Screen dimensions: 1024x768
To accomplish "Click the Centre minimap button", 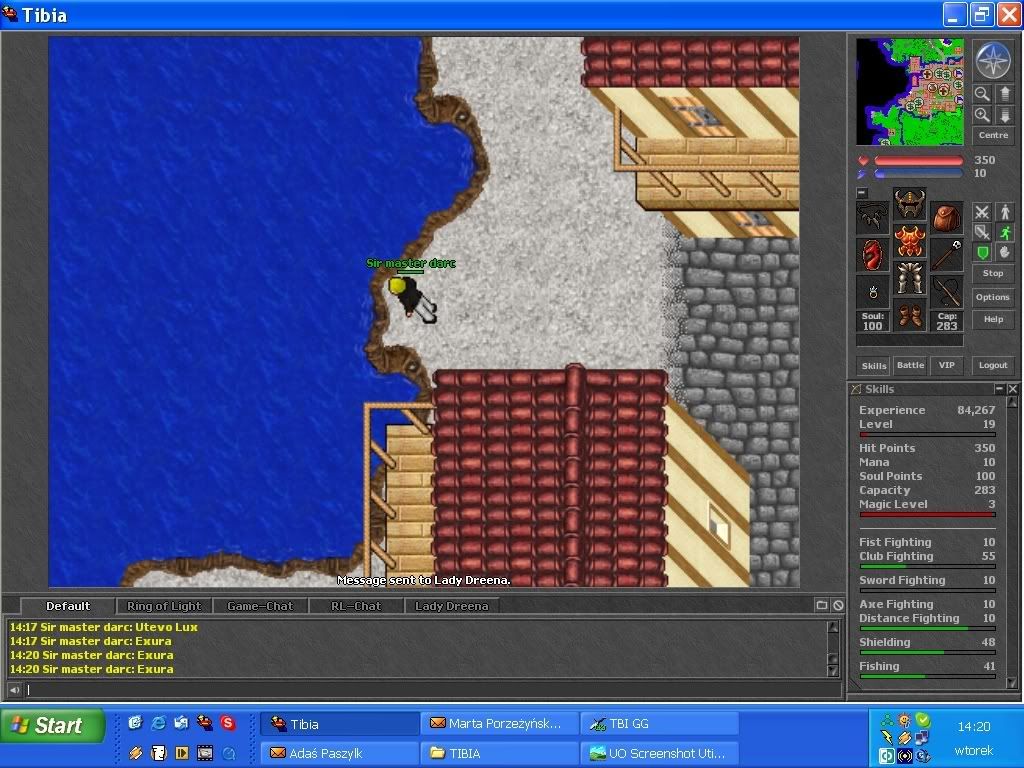I will [x=993, y=135].
